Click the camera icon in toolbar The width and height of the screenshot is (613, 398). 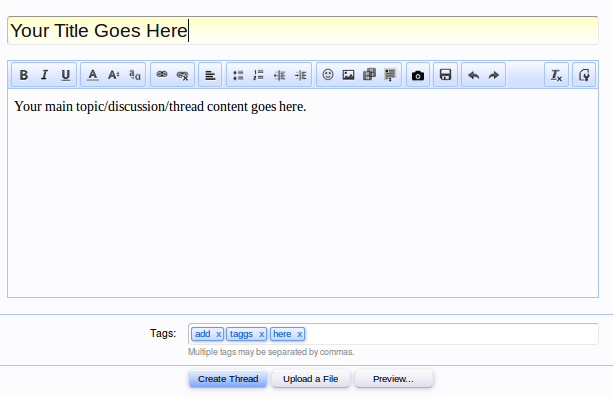pyautogui.click(x=418, y=75)
